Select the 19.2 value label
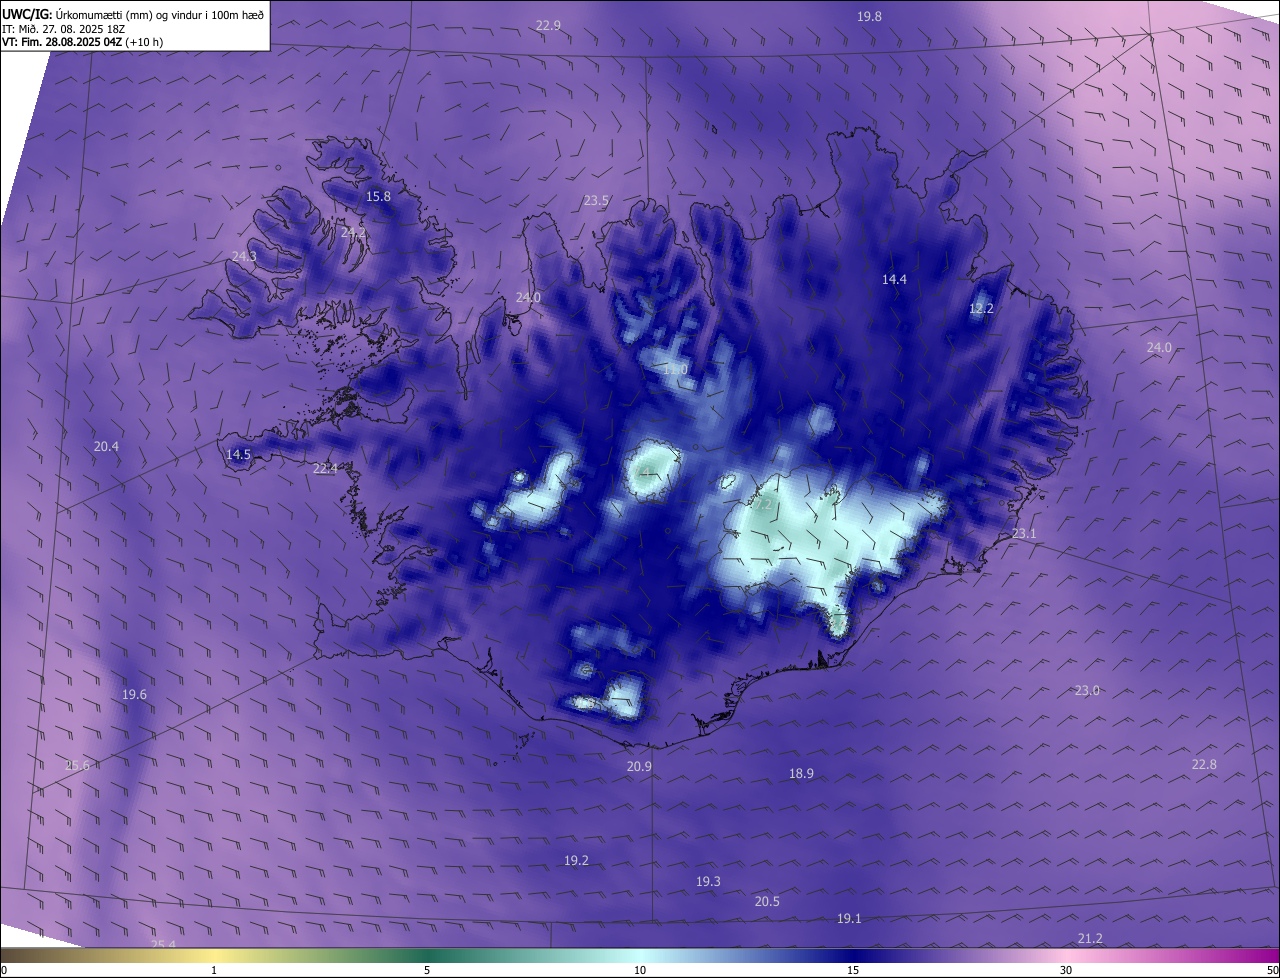The image size is (1280, 978). coord(576,860)
